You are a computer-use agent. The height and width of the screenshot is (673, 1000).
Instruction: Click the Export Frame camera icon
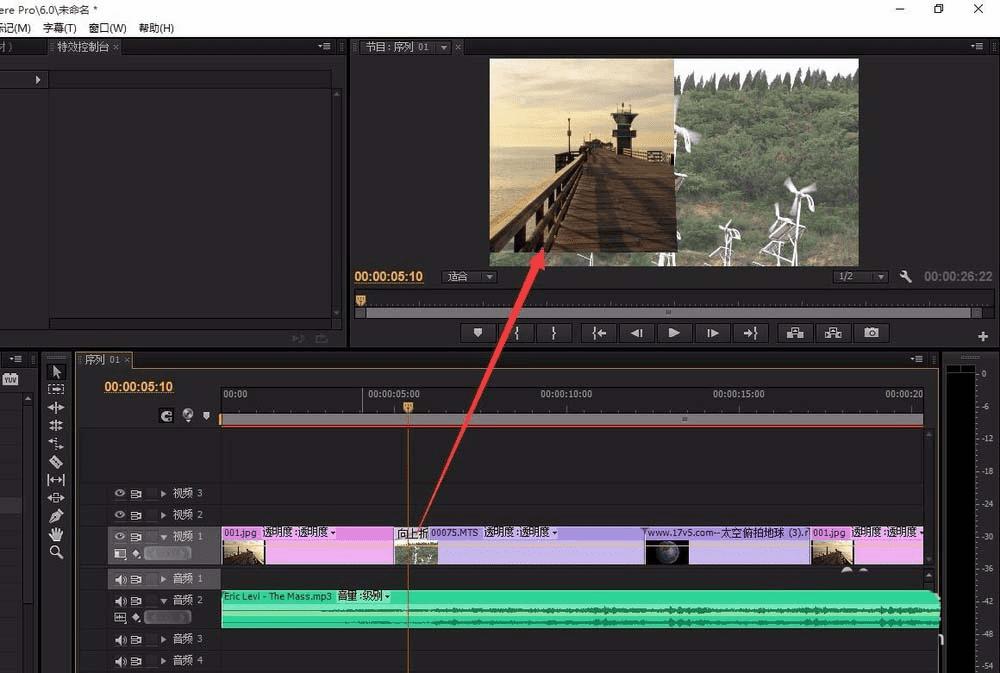(871, 333)
